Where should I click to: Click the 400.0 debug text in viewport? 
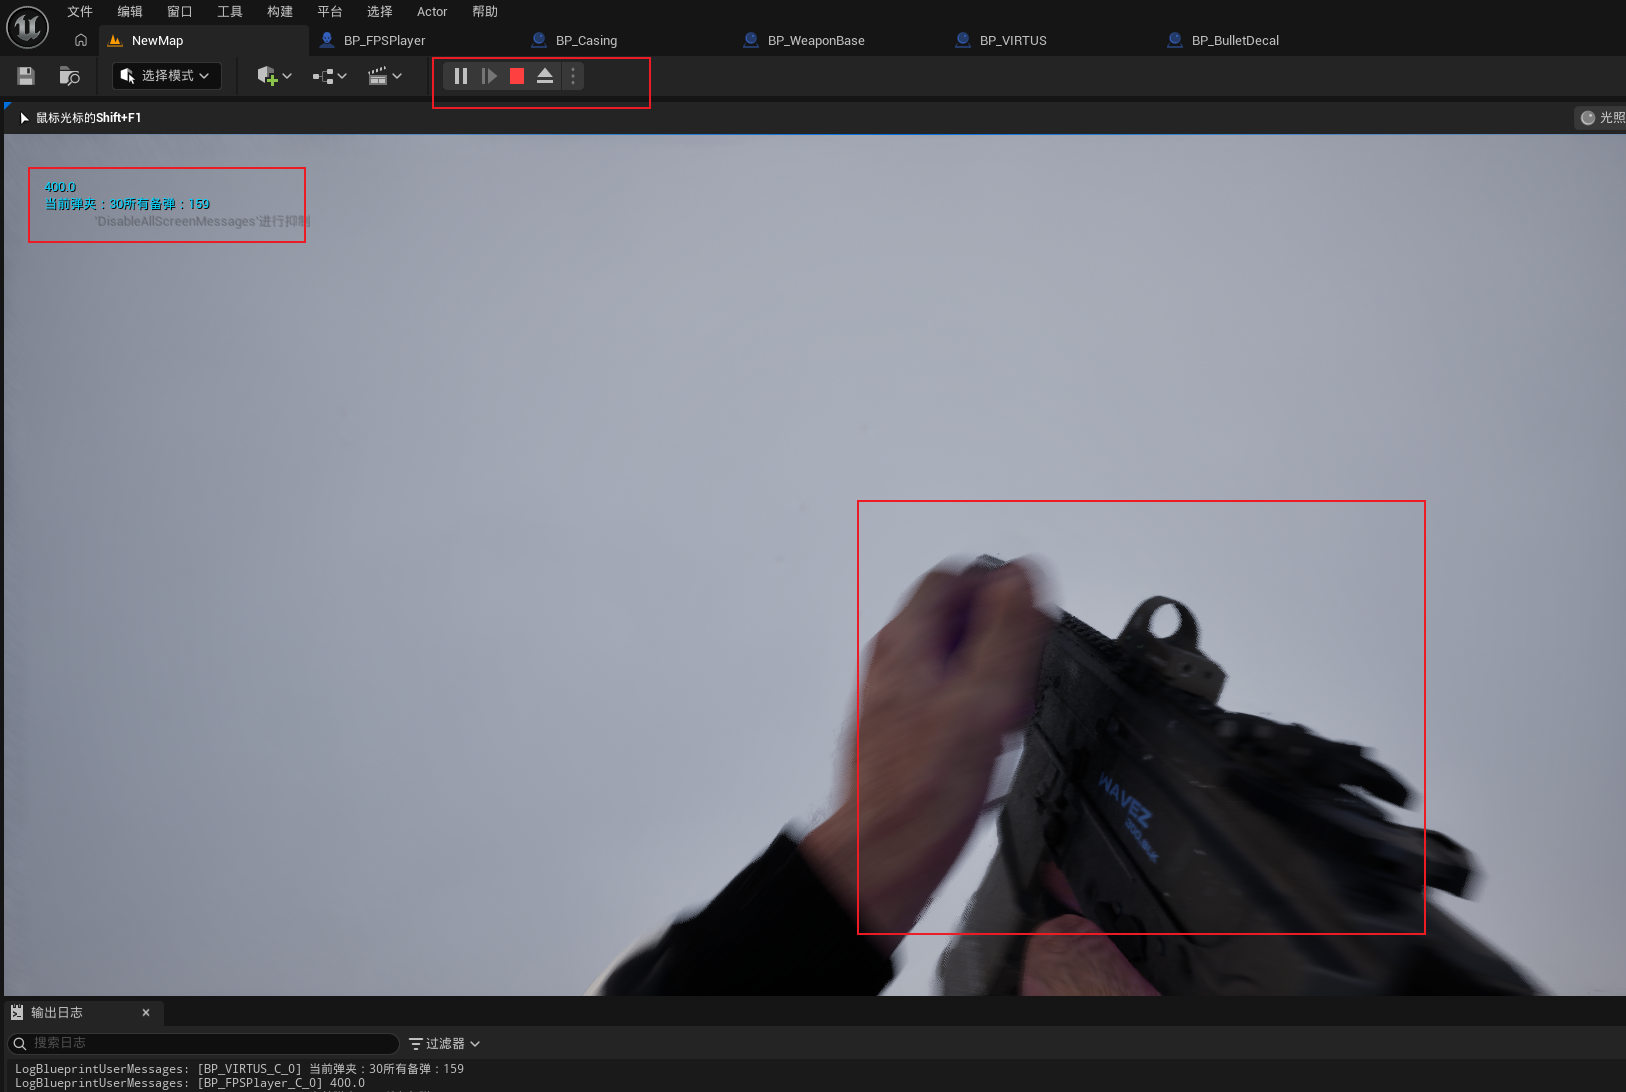point(60,187)
